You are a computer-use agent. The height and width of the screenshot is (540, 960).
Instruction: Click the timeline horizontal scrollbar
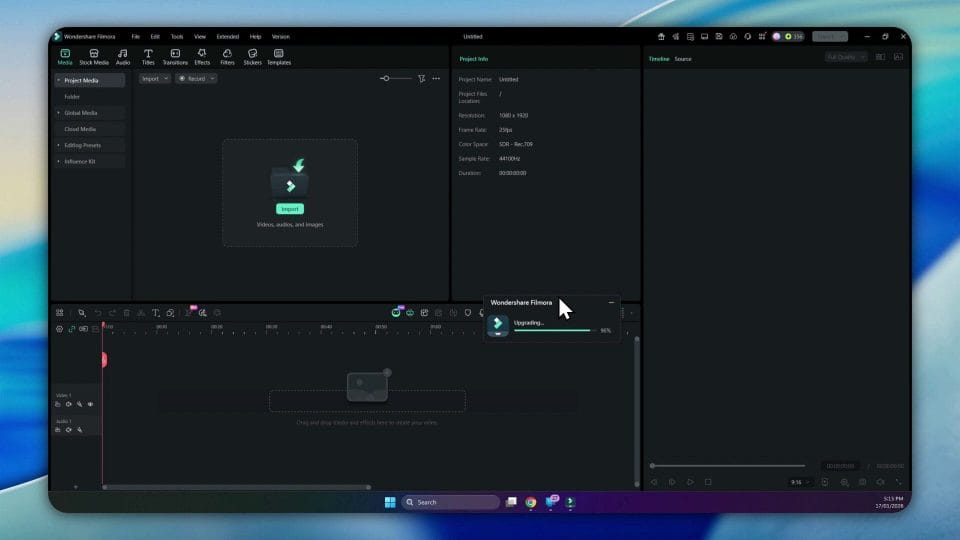pyautogui.click(x=237, y=487)
